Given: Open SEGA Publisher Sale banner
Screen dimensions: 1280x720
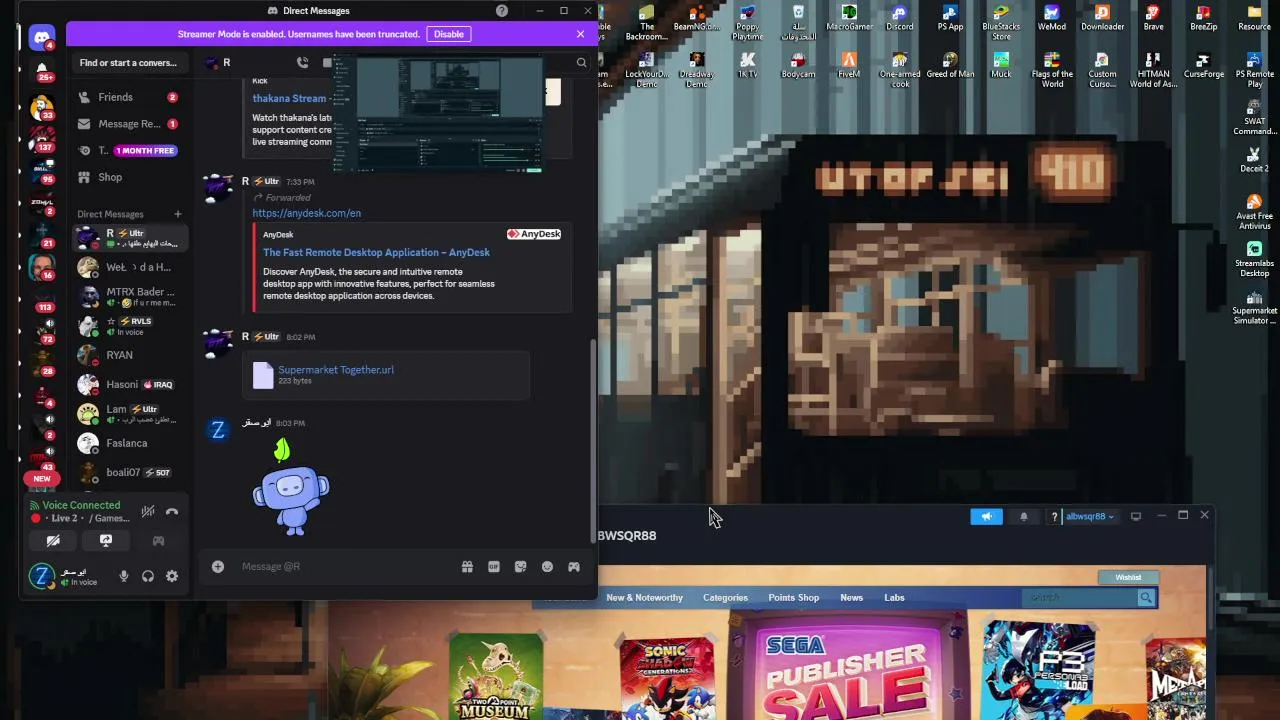Looking at the screenshot, I should click(x=845, y=665).
